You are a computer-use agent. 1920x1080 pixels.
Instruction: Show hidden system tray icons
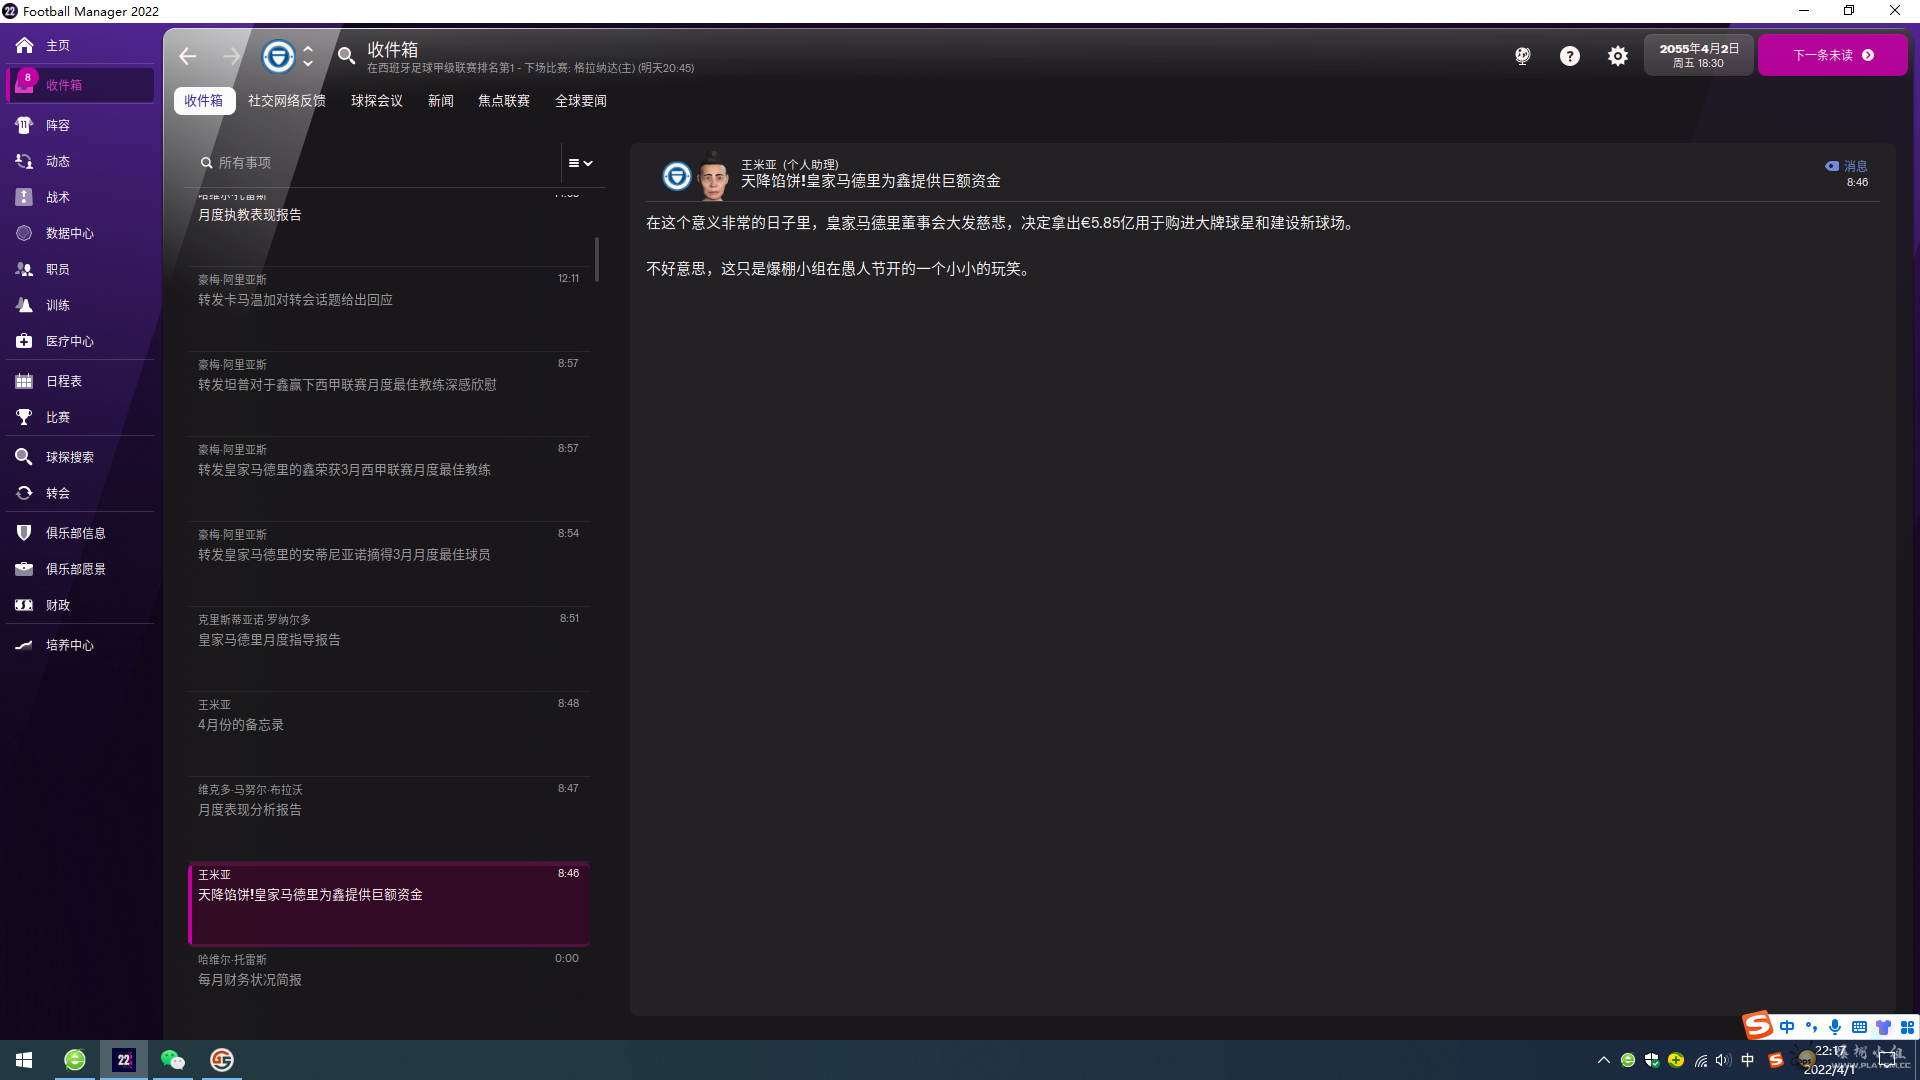click(x=1604, y=1060)
